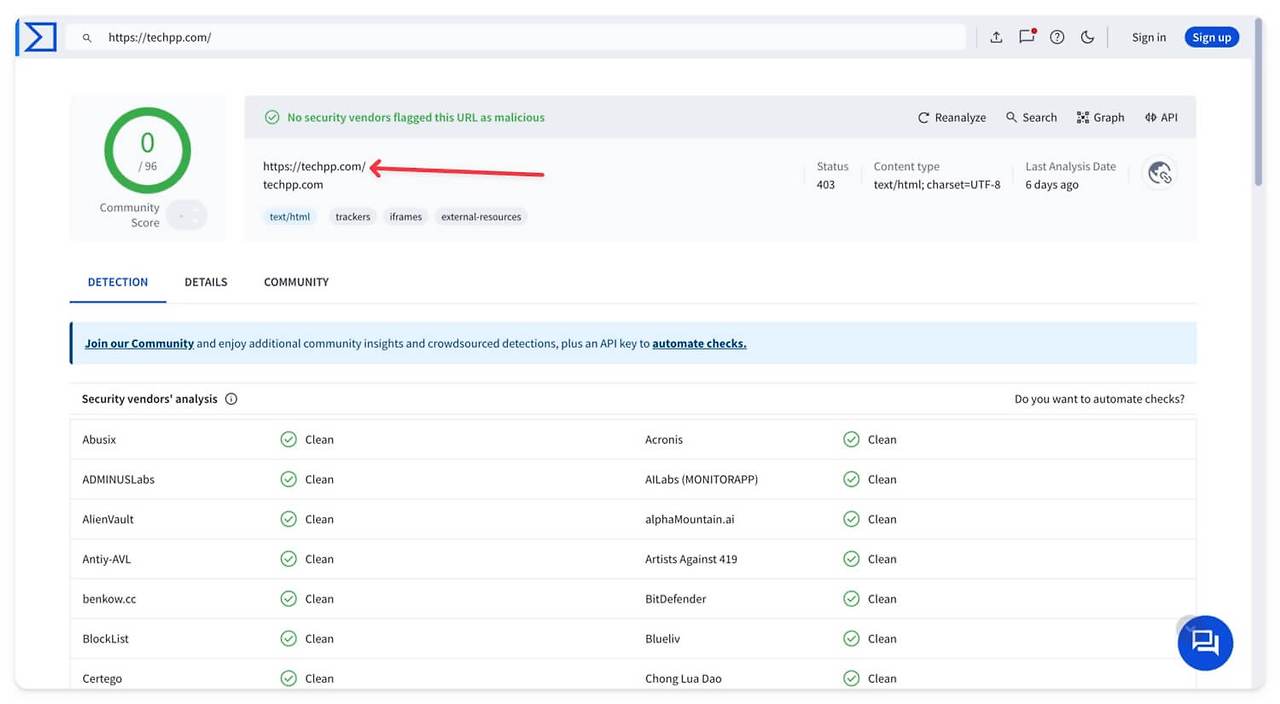The height and width of the screenshot is (704, 1280).
Task: Click the Clean check icon for Blueliv
Action: 851,639
